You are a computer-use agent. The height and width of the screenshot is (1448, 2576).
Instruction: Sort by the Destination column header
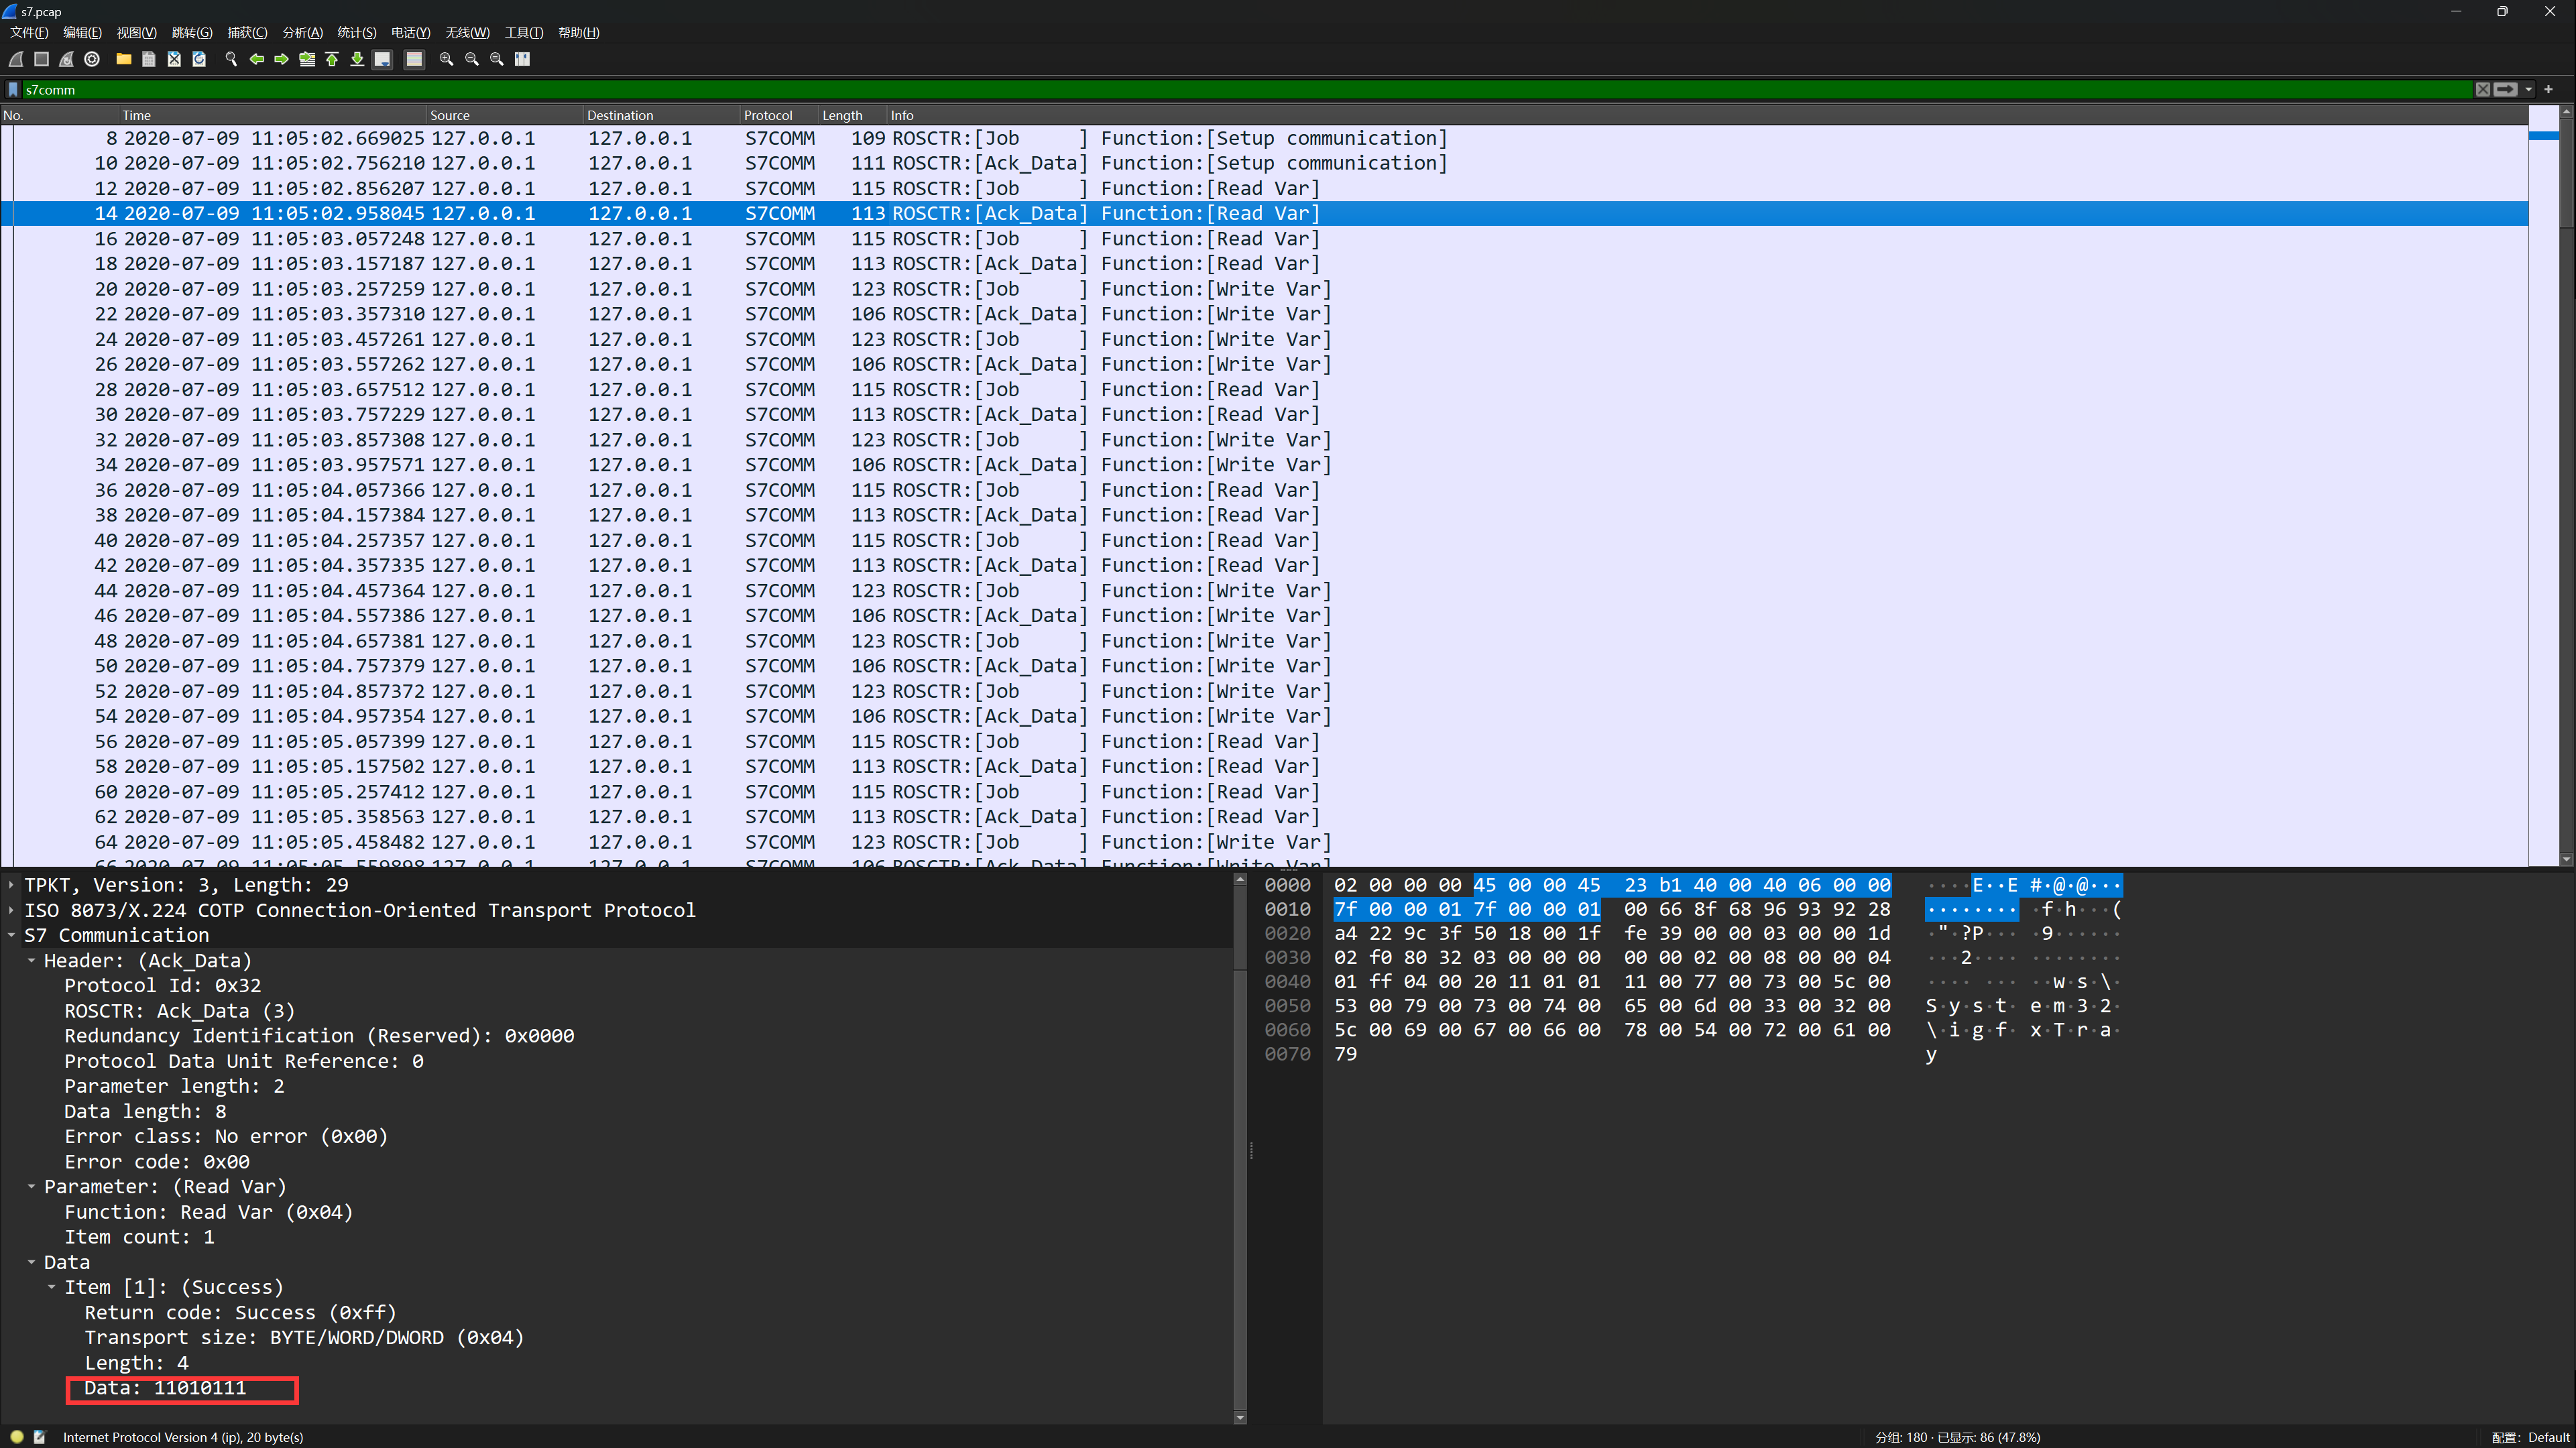click(662, 115)
